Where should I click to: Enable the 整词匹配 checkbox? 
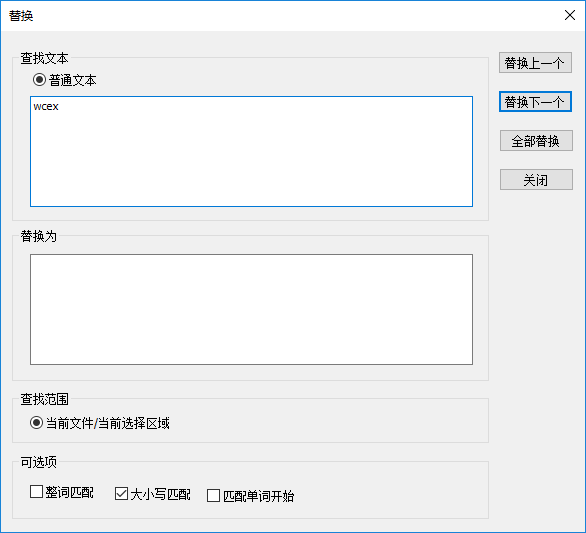[36, 492]
